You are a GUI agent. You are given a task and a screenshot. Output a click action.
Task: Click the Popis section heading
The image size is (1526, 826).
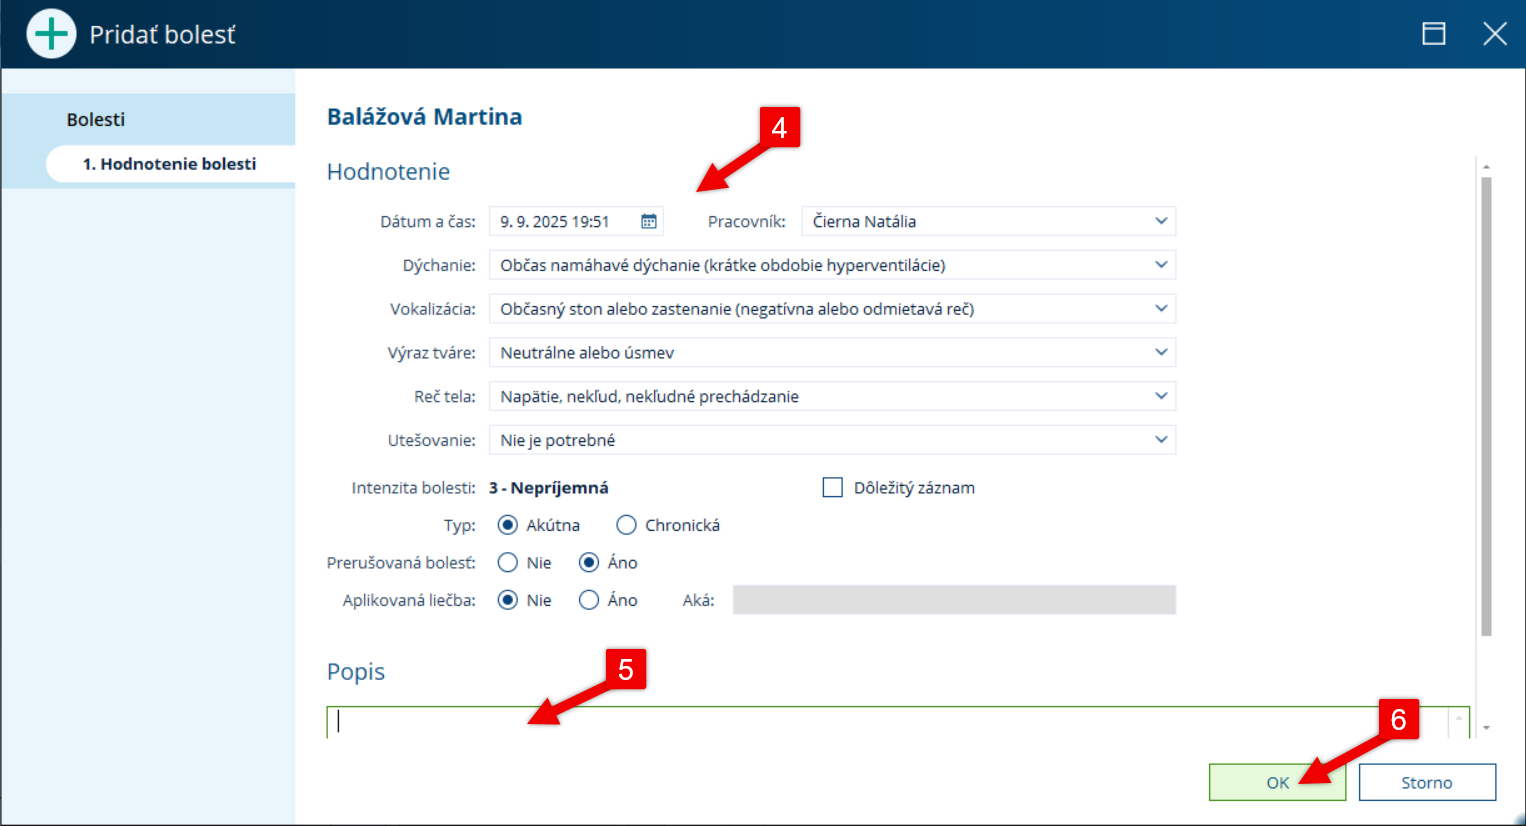(356, 672)
